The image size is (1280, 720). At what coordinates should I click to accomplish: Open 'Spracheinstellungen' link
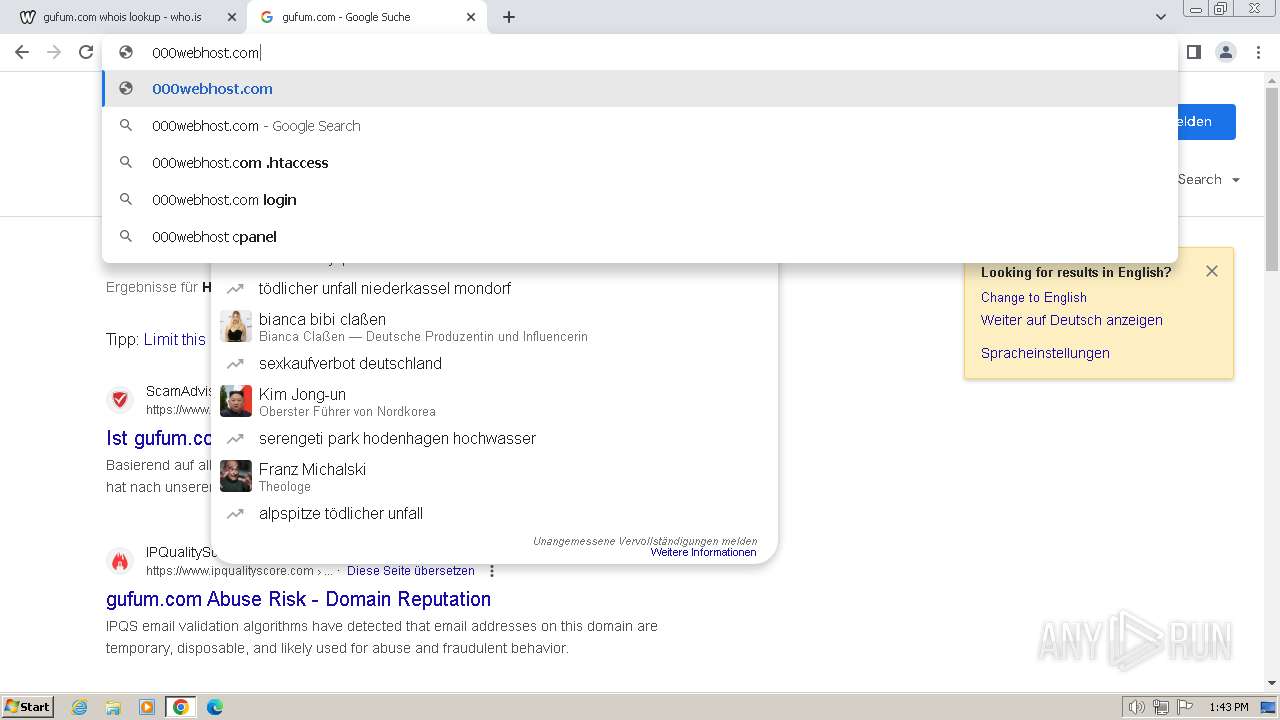[x=1045, y=353]
